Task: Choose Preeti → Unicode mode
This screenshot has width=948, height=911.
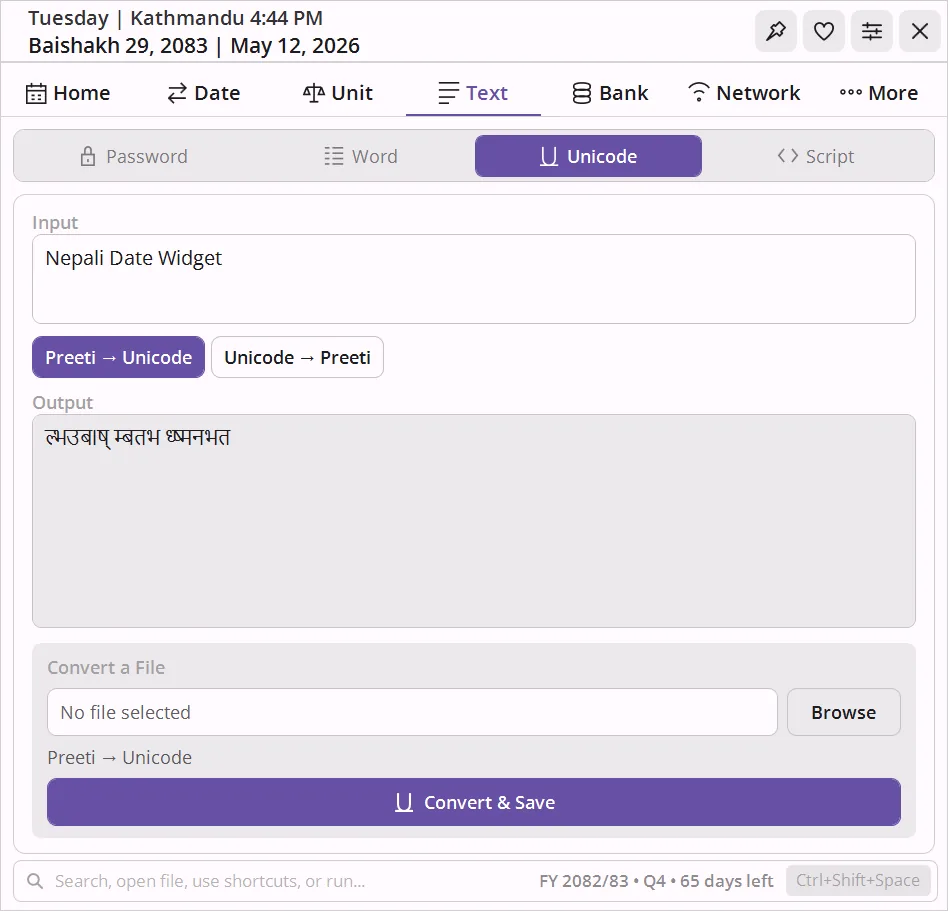Action: click(118, 357)
